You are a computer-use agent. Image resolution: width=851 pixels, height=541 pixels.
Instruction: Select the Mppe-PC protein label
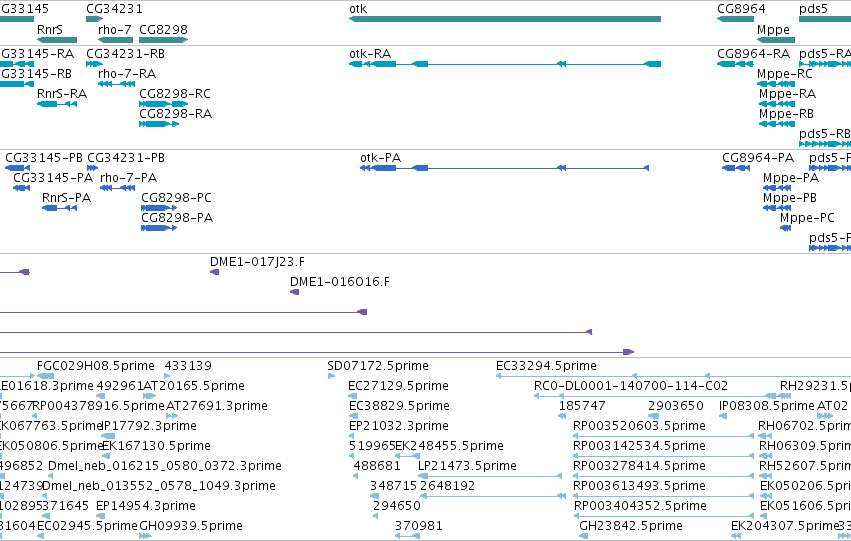[x=807, y=218]
